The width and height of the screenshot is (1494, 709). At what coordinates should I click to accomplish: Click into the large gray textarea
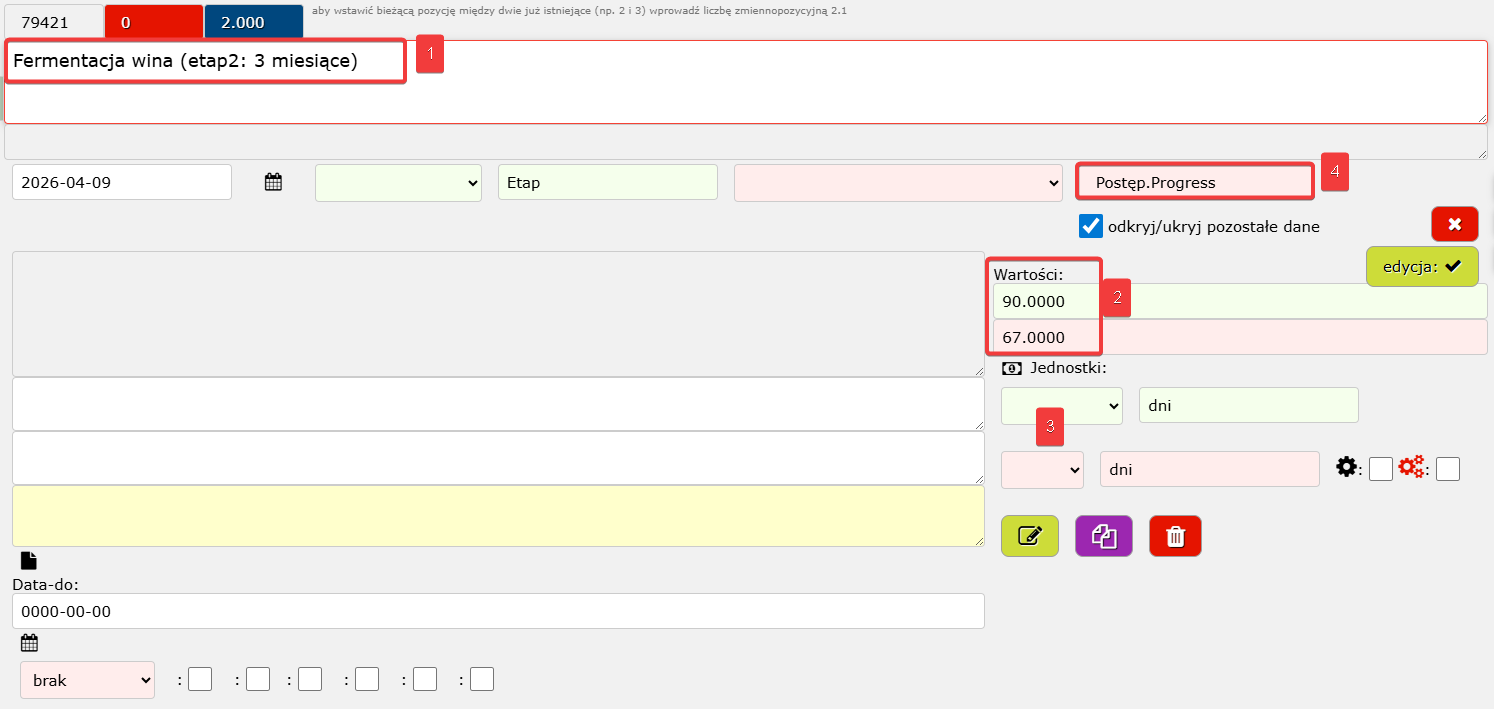tap(498, 314)
